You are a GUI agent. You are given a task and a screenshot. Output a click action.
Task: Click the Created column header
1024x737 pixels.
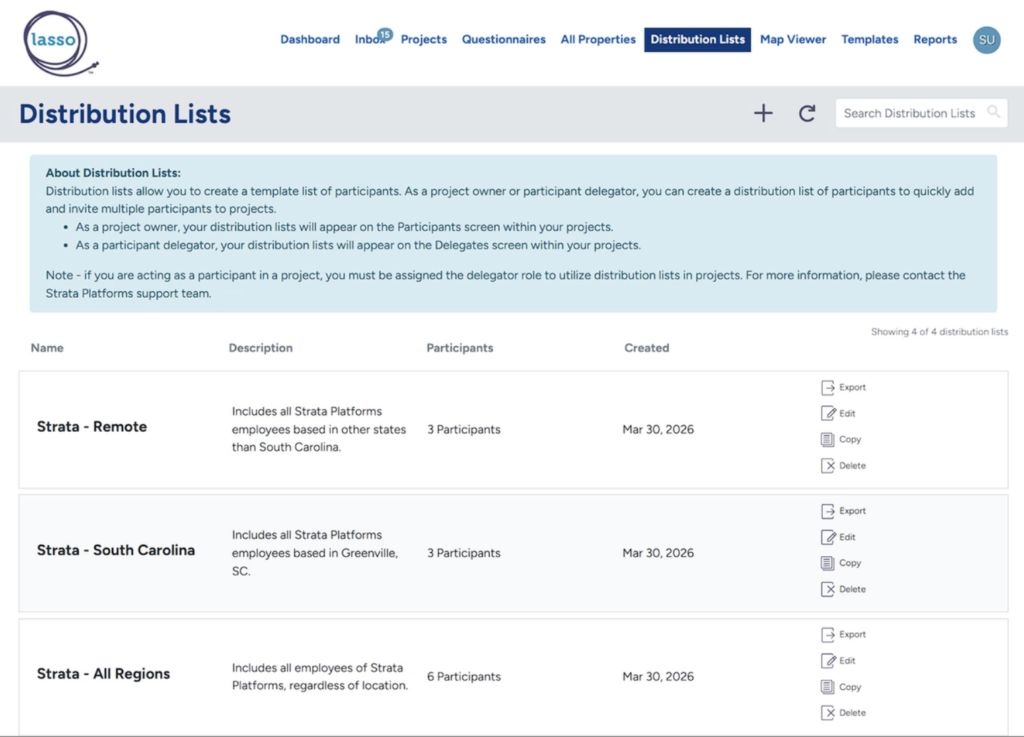coord(647,348)
